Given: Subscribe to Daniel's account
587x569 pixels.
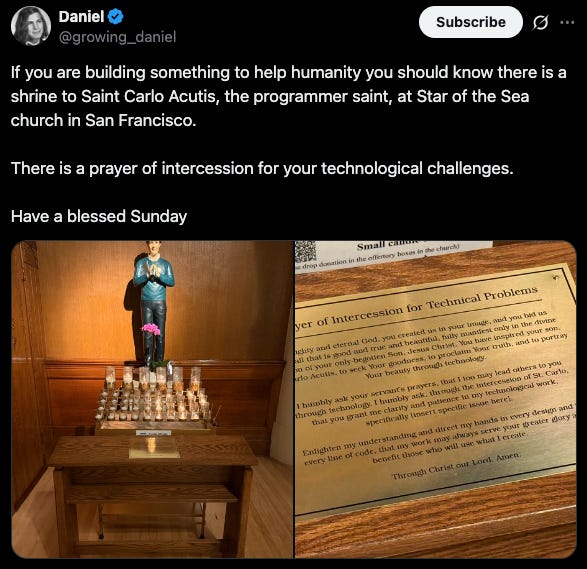Looking at the screenshot, I should [x=471, y=22].
